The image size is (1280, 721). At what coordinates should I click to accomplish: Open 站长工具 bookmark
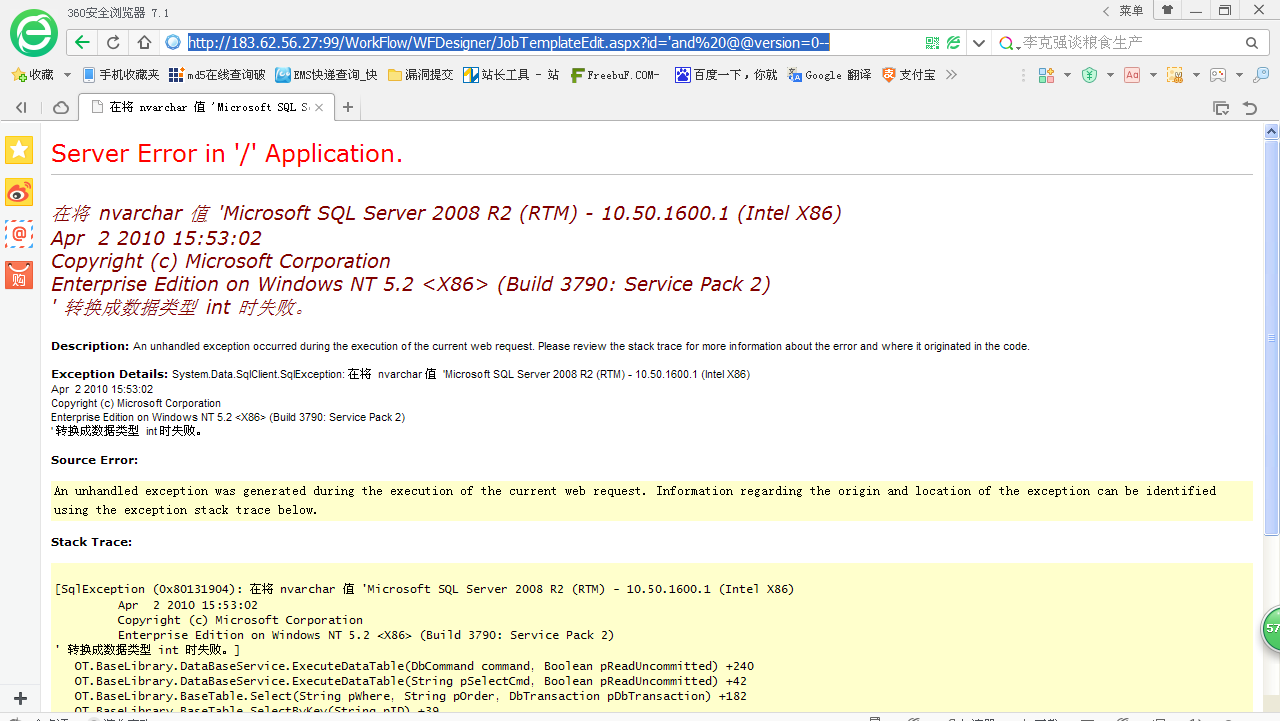click(x=511, y=75)
